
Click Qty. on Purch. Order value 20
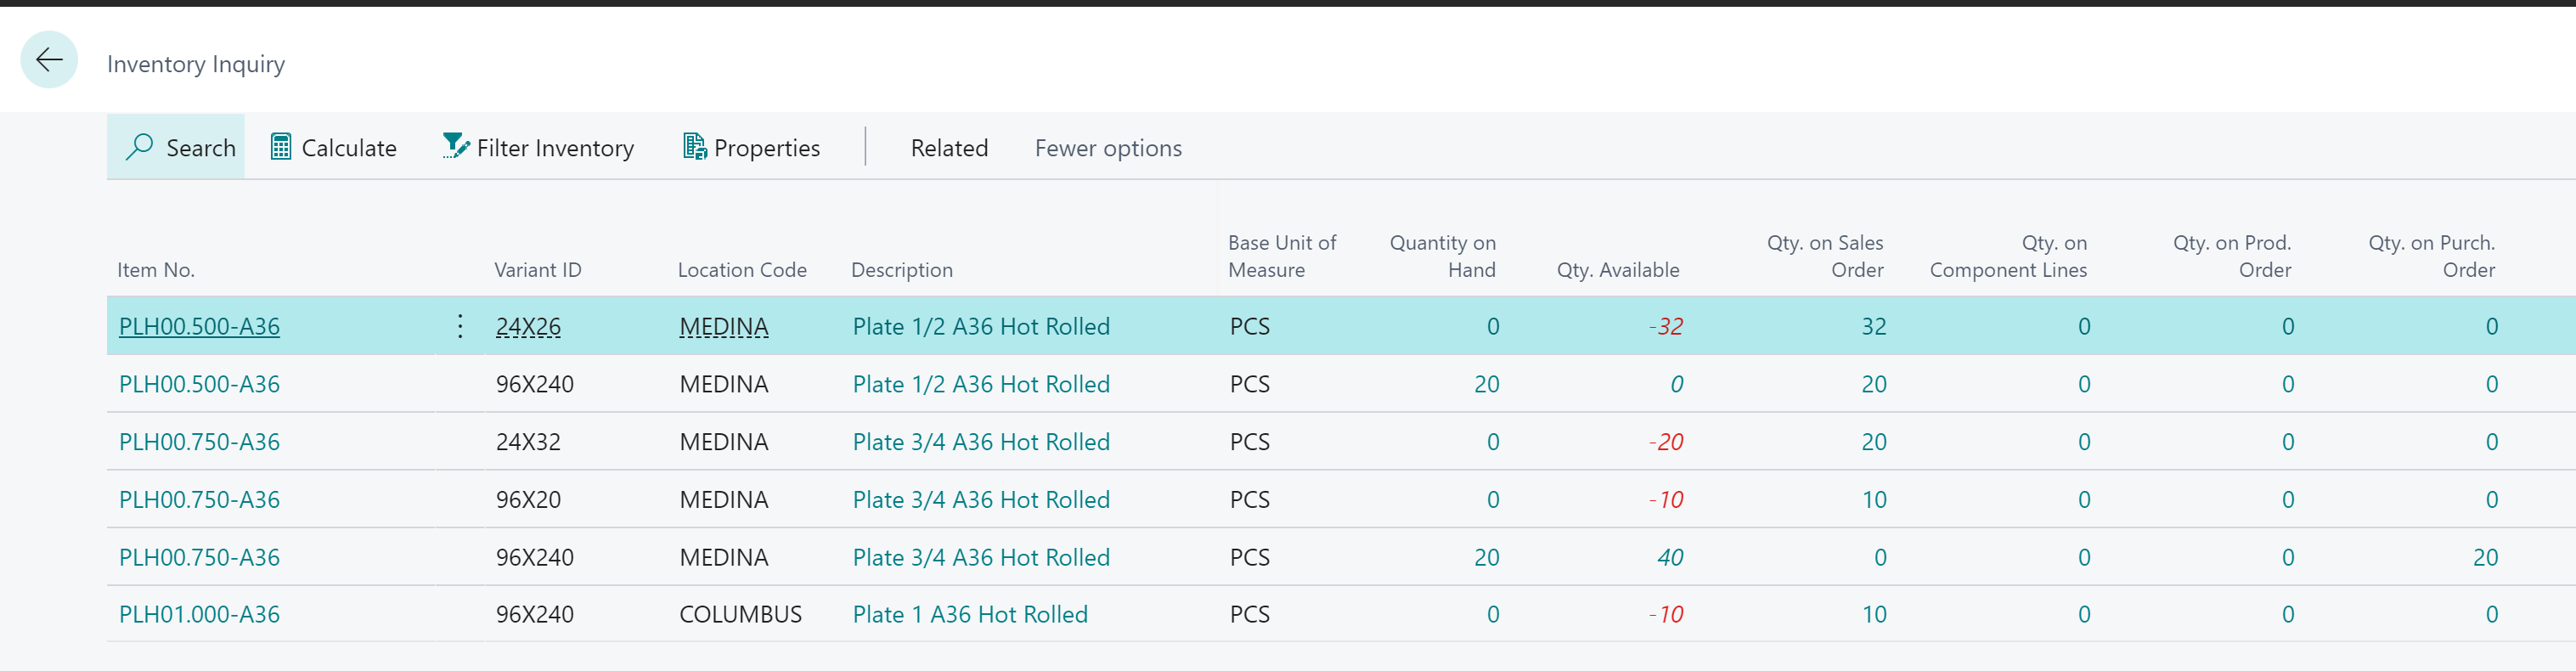2485,557
